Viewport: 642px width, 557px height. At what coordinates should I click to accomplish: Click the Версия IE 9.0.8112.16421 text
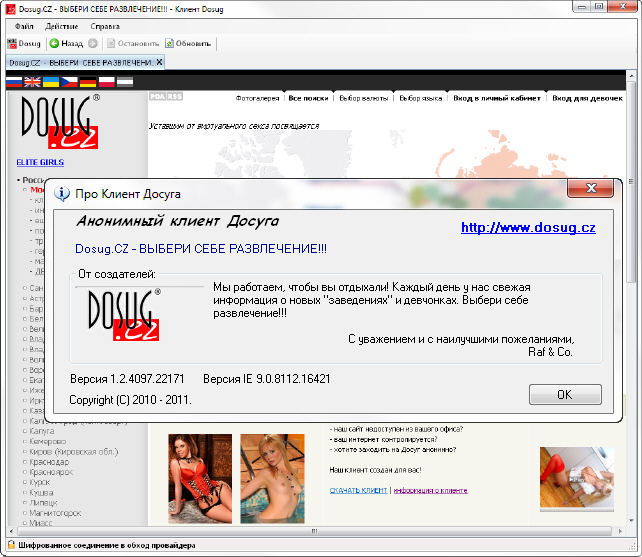(x=267, y=379)
